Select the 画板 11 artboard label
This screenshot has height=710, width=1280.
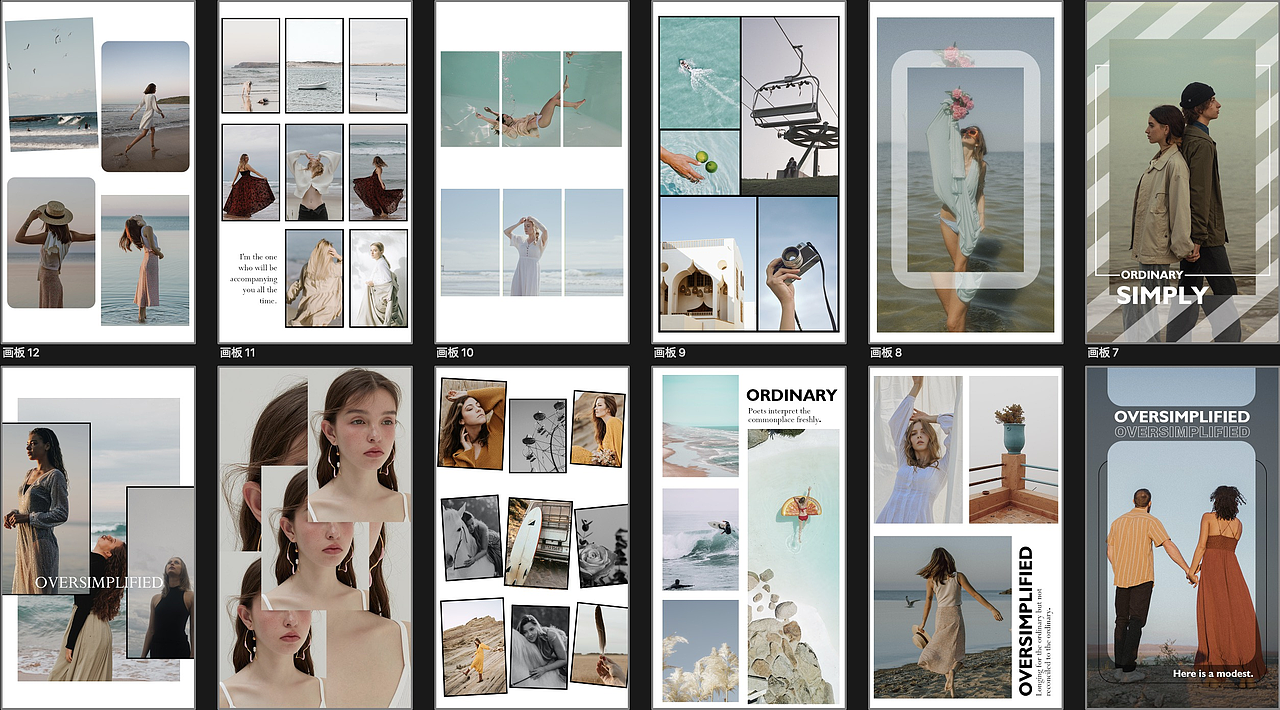coord(238,352)
